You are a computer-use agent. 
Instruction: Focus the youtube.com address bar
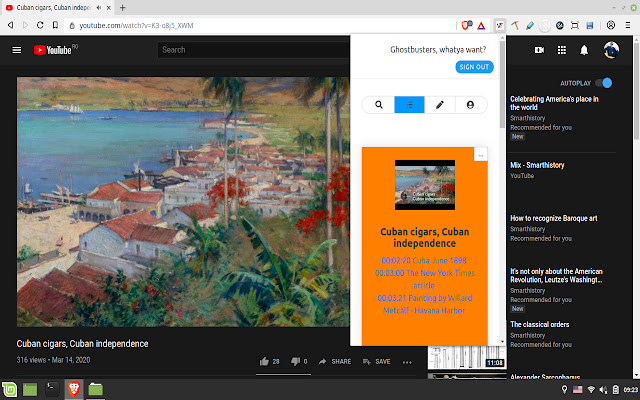pyautogui.click(x=261, y=25)
